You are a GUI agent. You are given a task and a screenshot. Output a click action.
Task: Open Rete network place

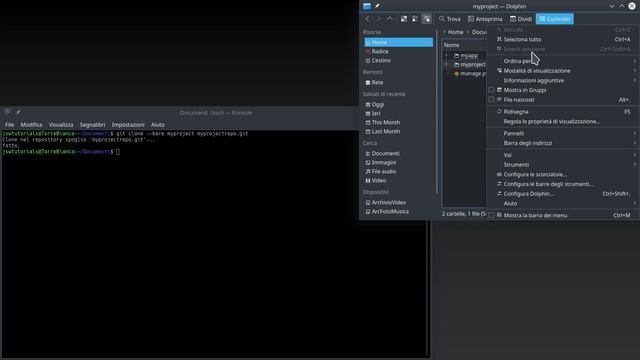click(398, 82)
